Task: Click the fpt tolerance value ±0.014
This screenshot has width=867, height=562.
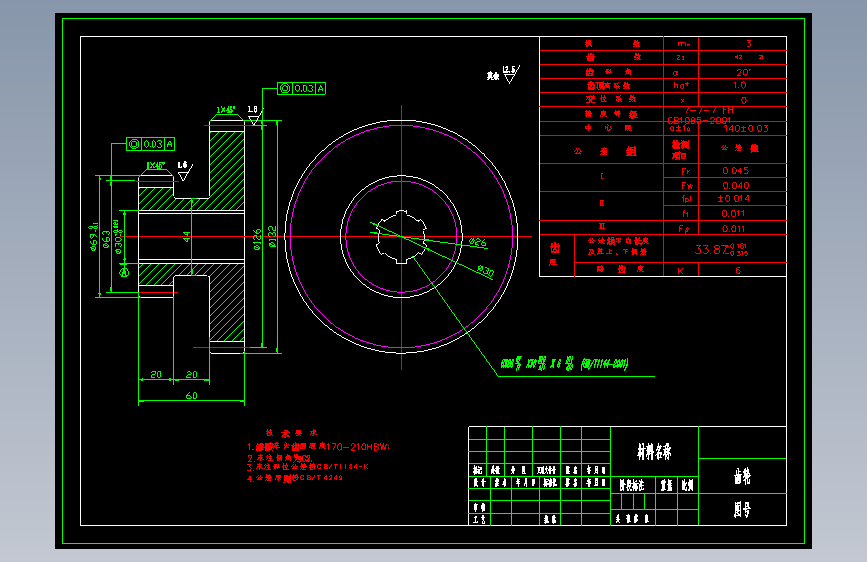Action: click(x=734, y=198)
